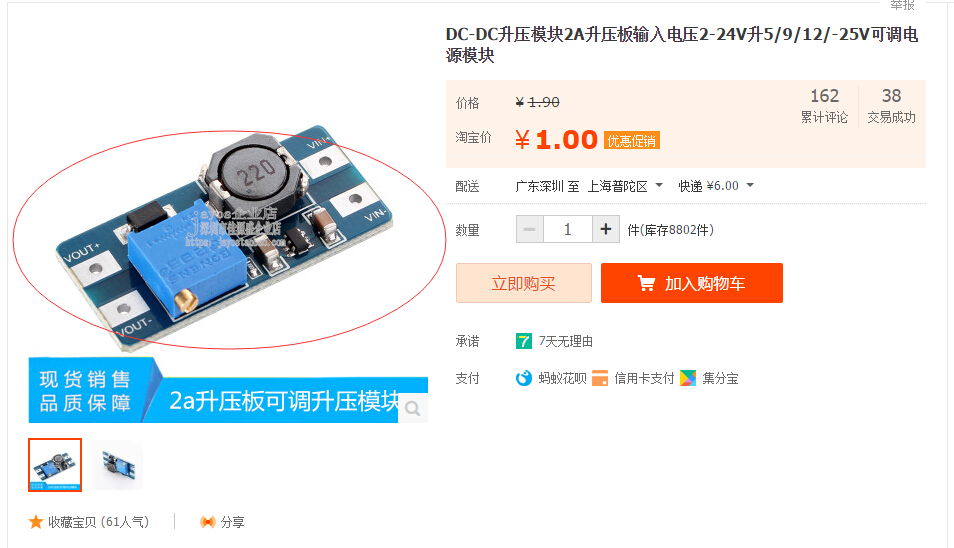954x548 pixels.
Task: Click the shopping cart icon on 加入购物车
Action: [646, 283]
